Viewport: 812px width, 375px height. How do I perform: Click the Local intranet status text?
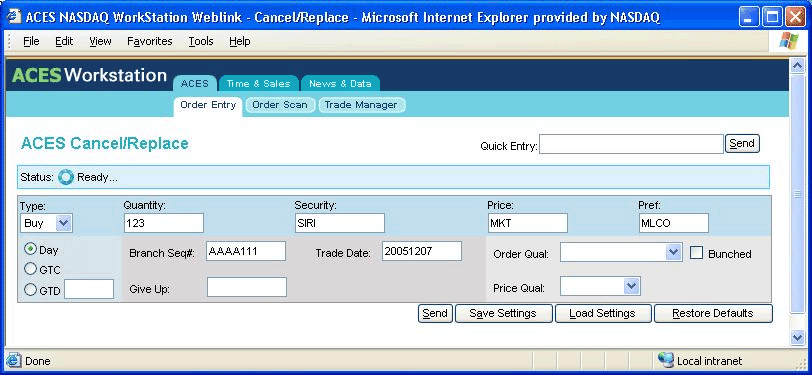tap(709, 361)
